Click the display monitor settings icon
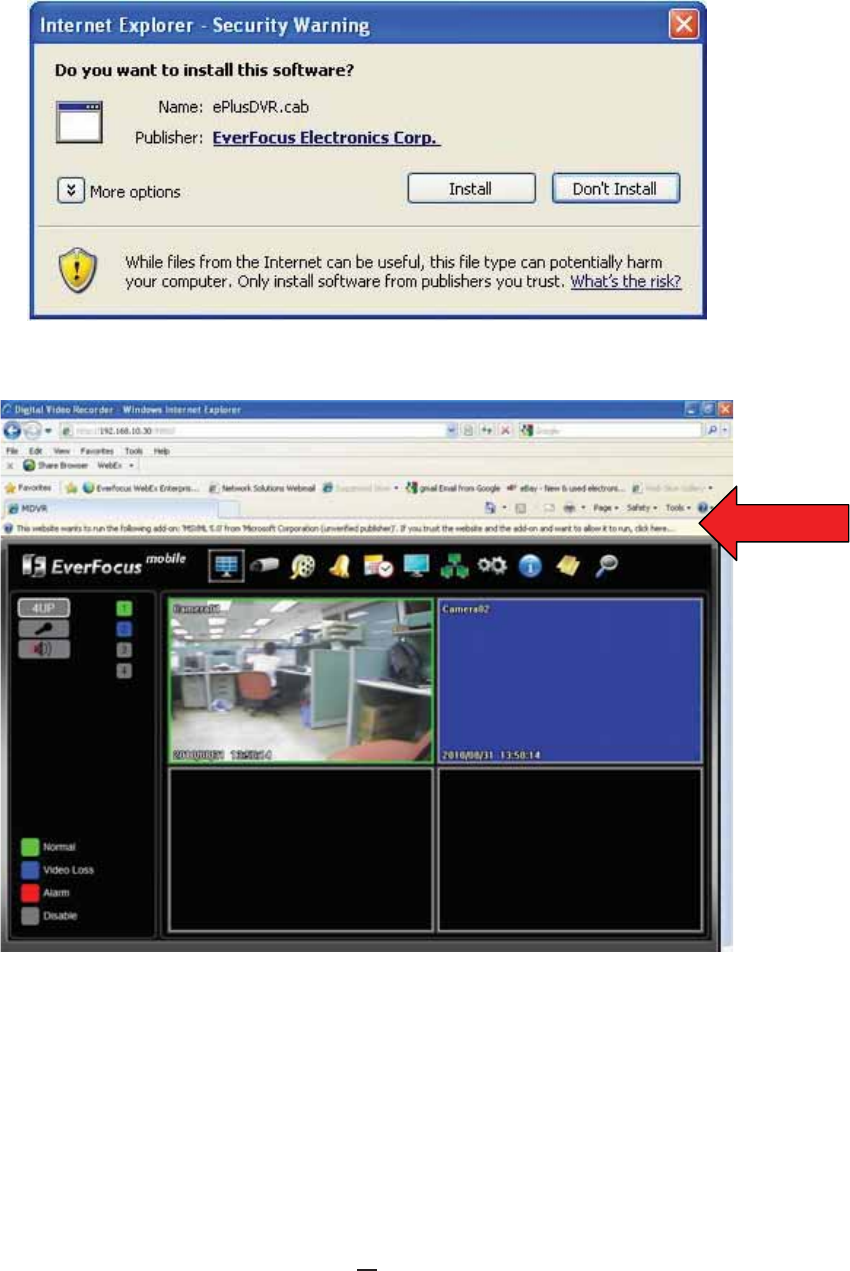 coord(415,567)
